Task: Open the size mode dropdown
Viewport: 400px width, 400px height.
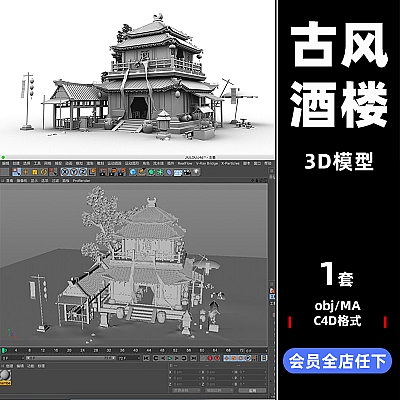Action: pos(219,390)
